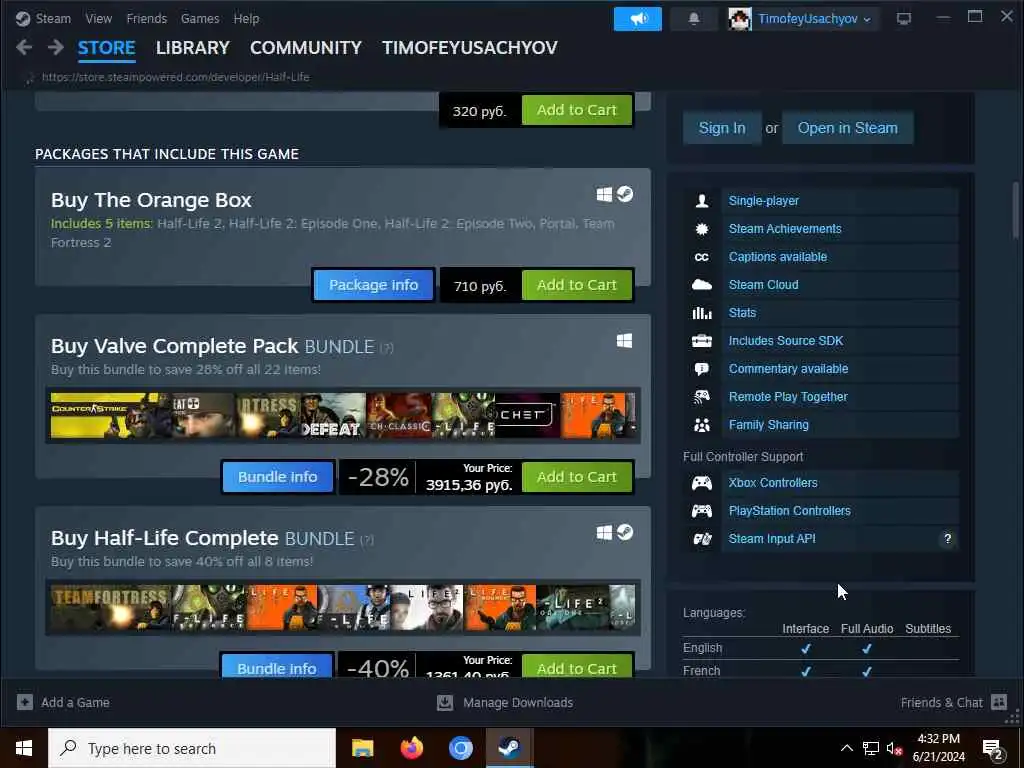Image resolution: width=1024 pixels, height=768 pixels.
Task: Open the Windows Start menu
Action: (x=24, y=748)
